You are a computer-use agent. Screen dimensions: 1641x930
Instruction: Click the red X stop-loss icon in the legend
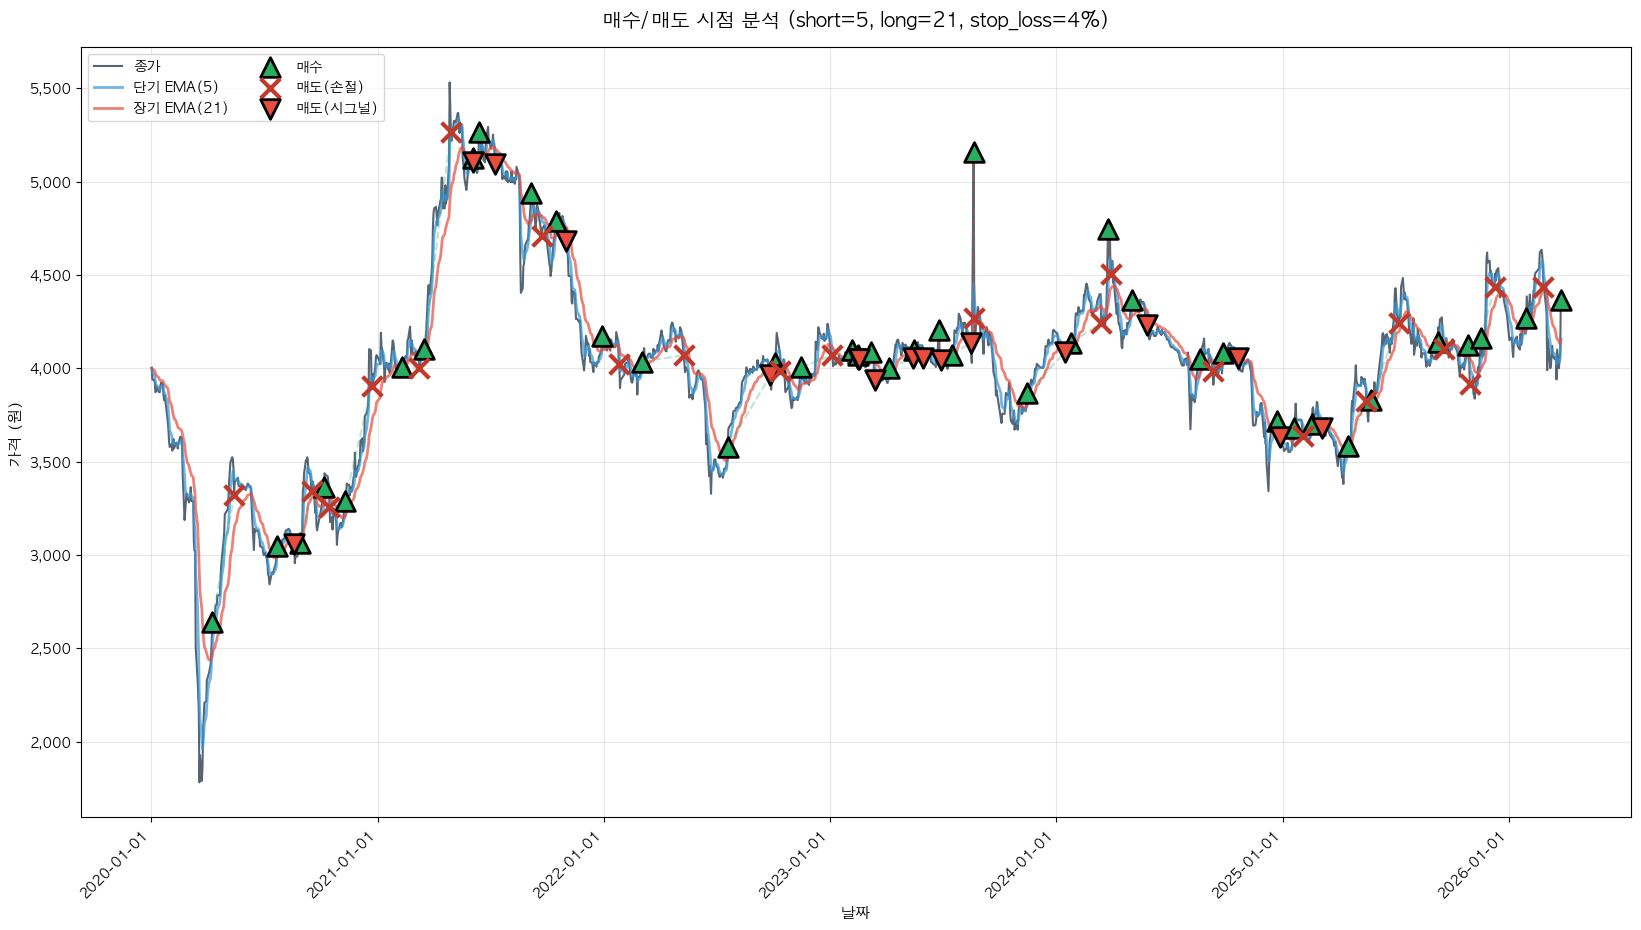pos(270,87)
